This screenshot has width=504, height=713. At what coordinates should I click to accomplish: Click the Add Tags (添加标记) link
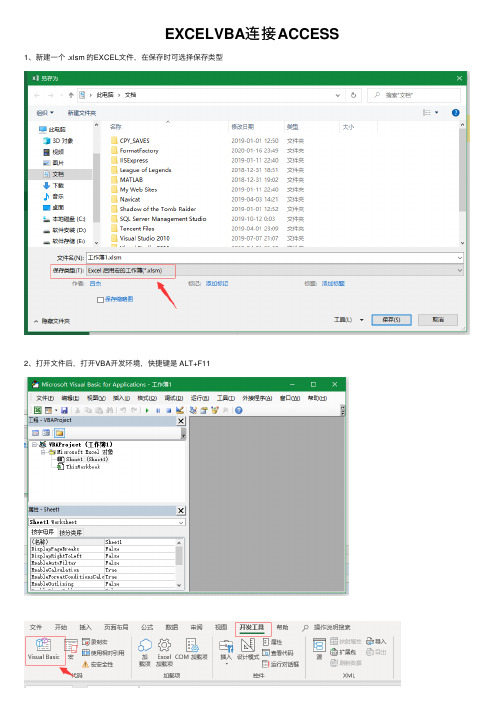[x=217, y=284]
